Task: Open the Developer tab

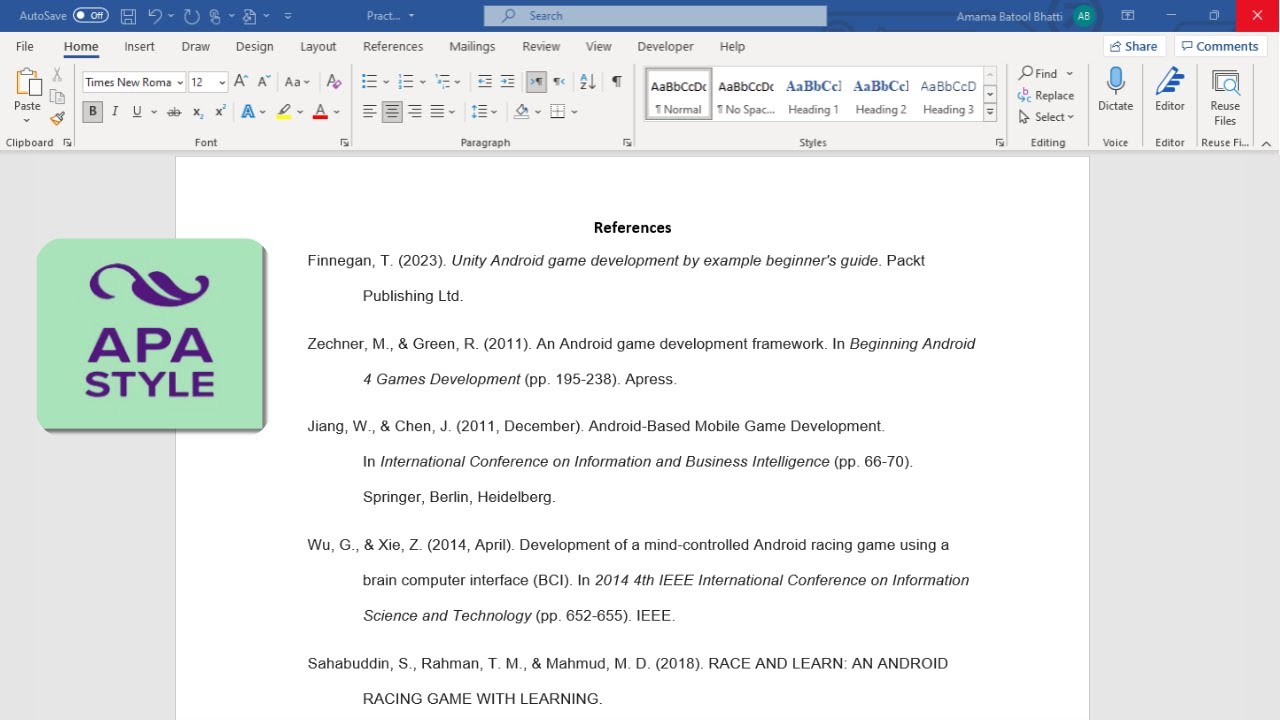Action: pos(665,46)
